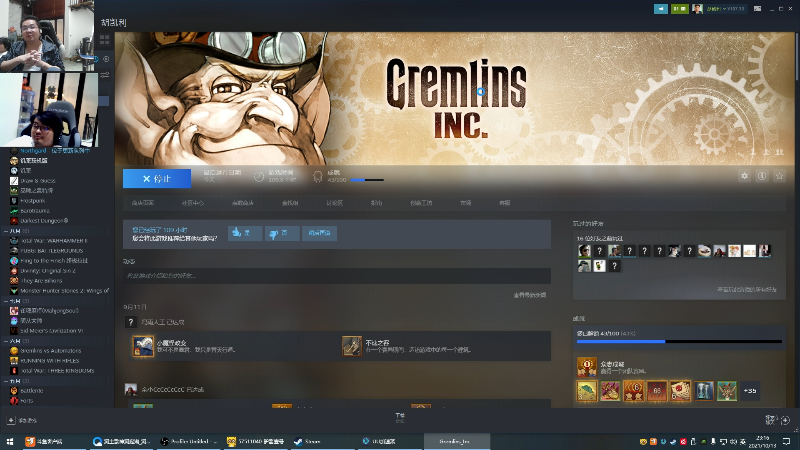Click the small achievement progress bar in the header
Viewport: 800px width, 450px height.
[x=367, y=180]
